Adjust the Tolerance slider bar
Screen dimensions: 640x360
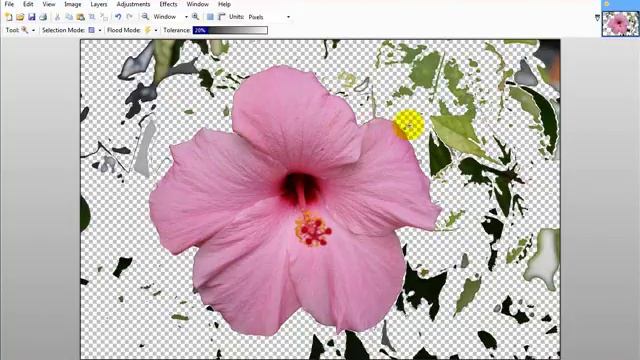[230, 30]
